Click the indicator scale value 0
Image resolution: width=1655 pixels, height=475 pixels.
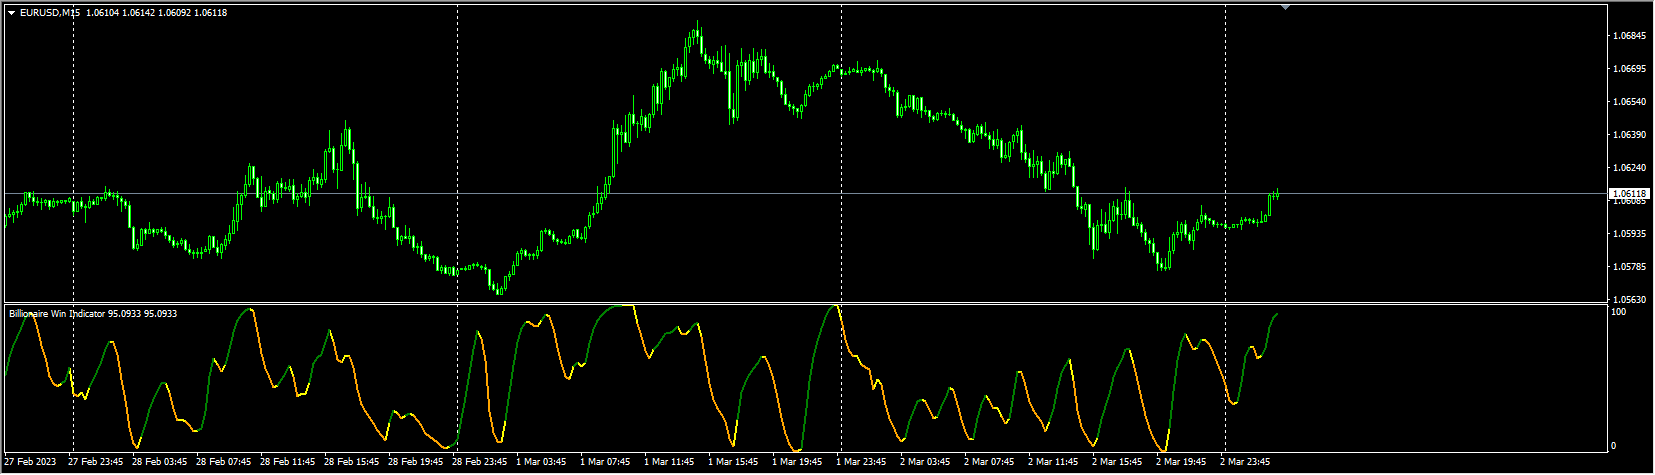click(x=1614, y=446)
